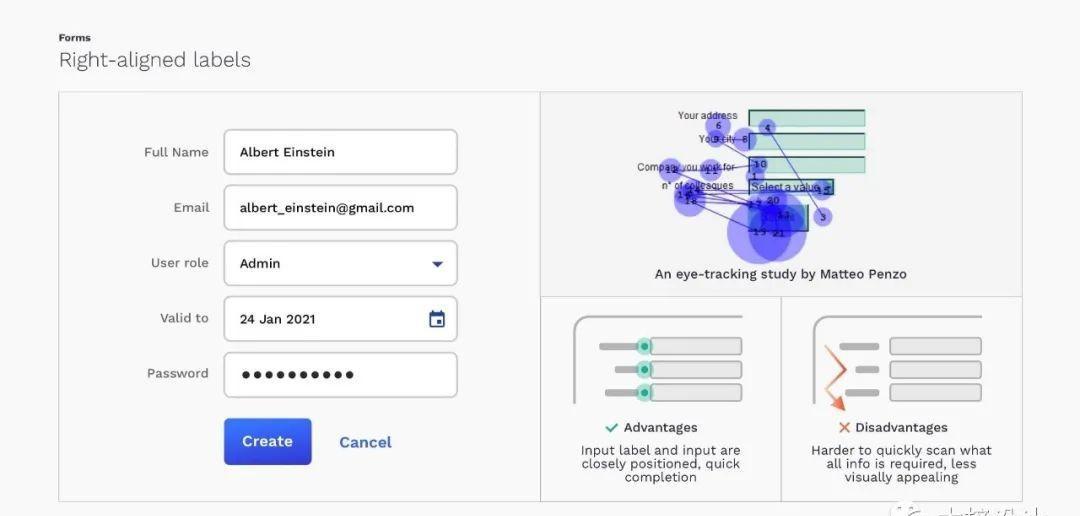Click the advantages form illustration
The image size is (1080, 516).
pos(660,362)
